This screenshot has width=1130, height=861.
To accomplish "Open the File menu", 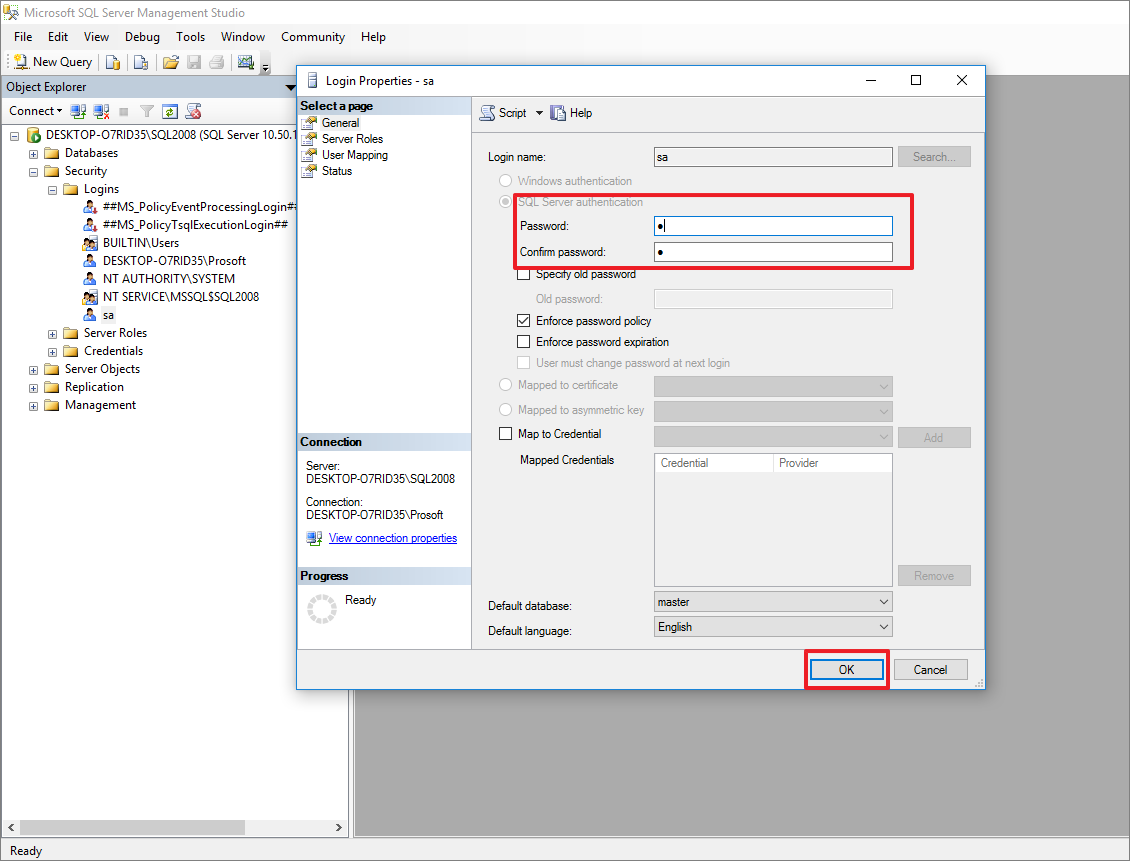I will pyautogui.click(x=23, y=37).
